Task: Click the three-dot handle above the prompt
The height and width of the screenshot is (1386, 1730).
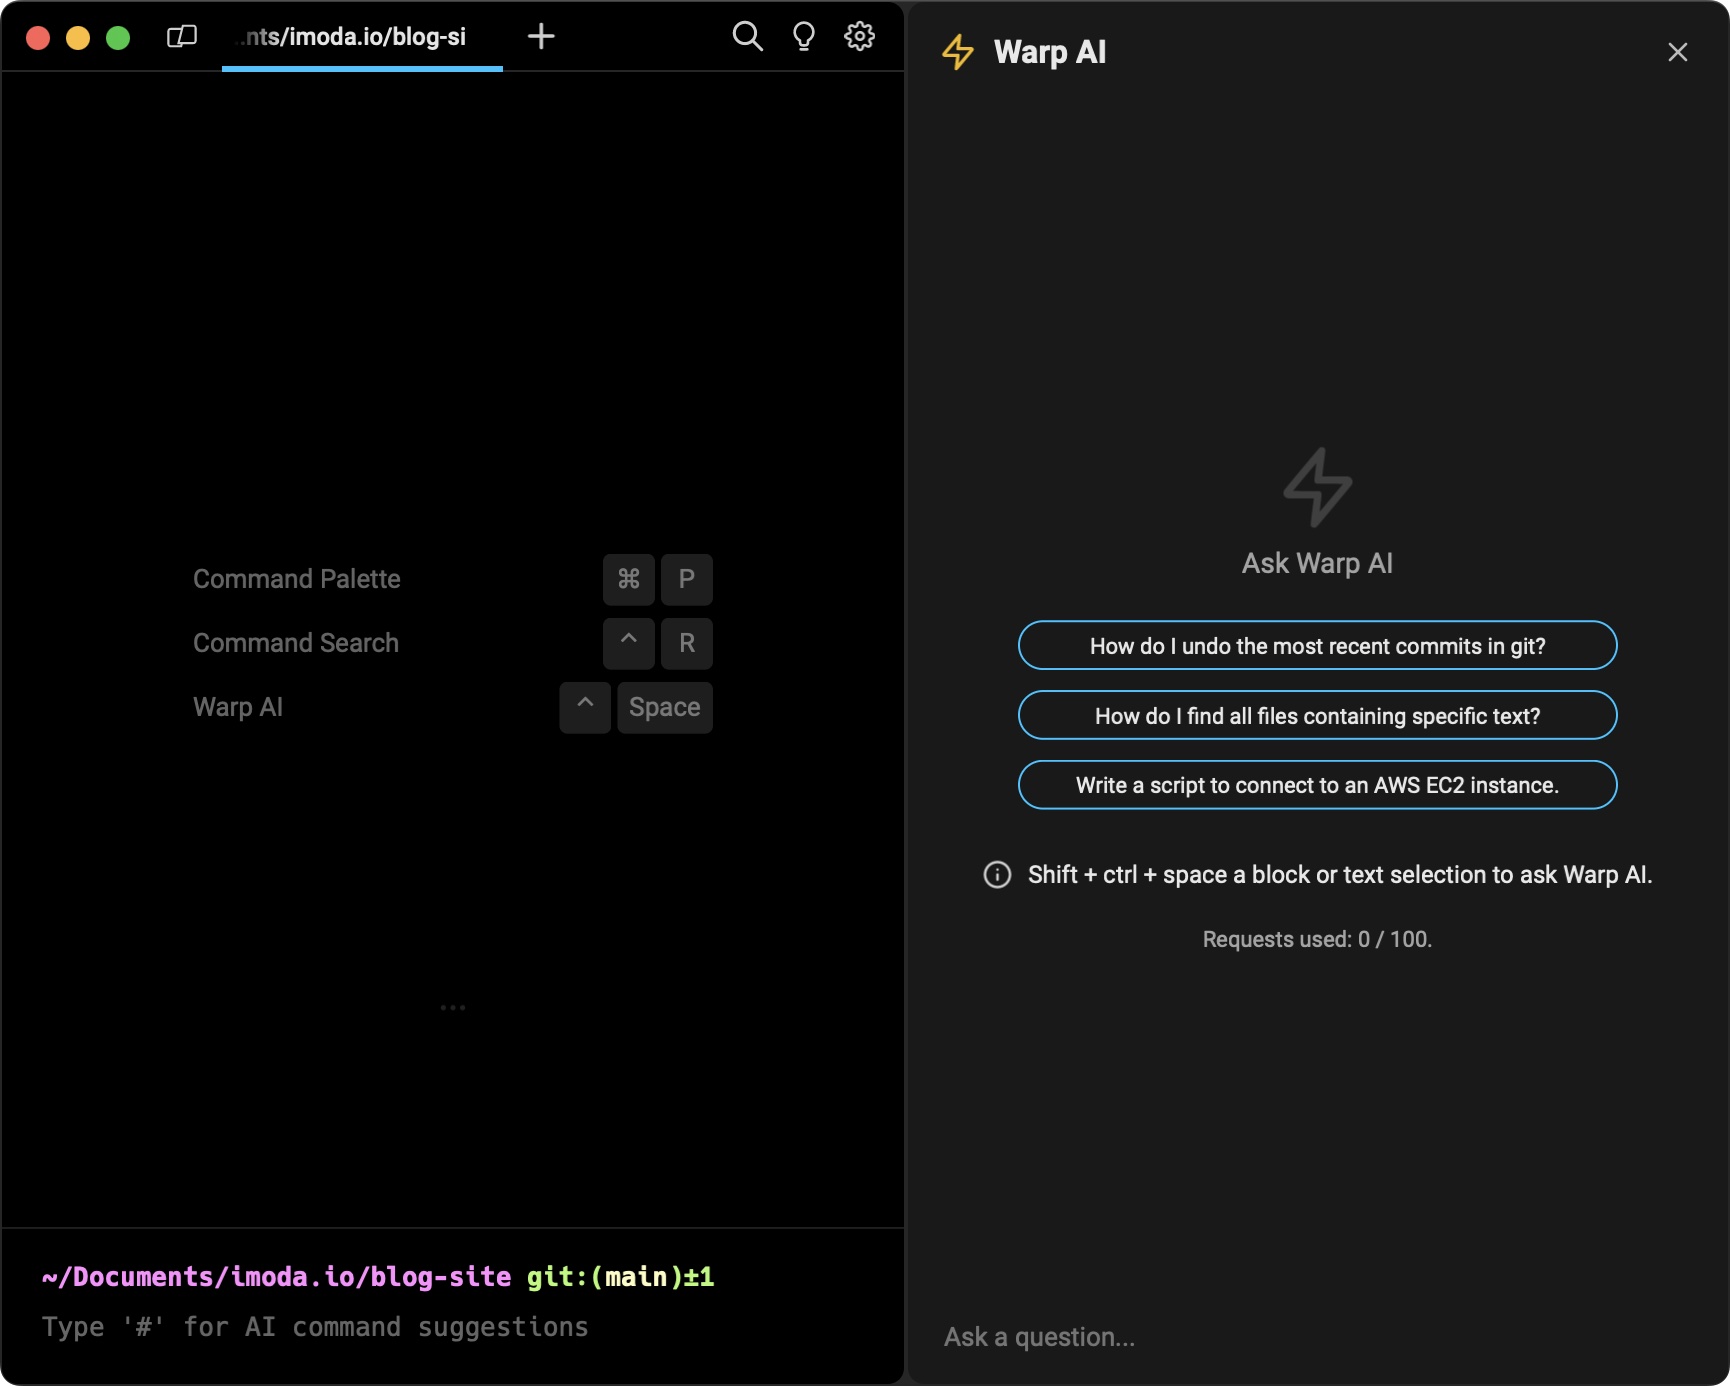Action: tap(453, 1007)
